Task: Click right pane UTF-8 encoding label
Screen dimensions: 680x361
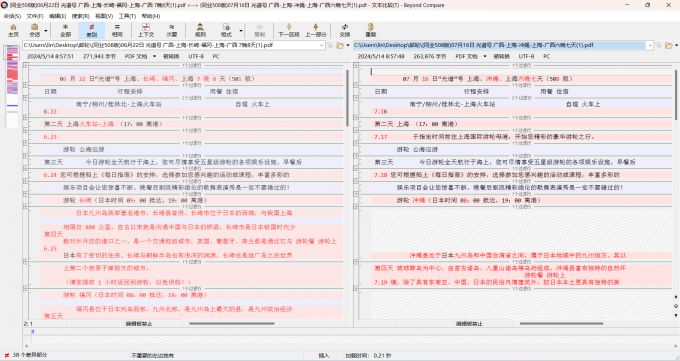Action: pos(526,56)
